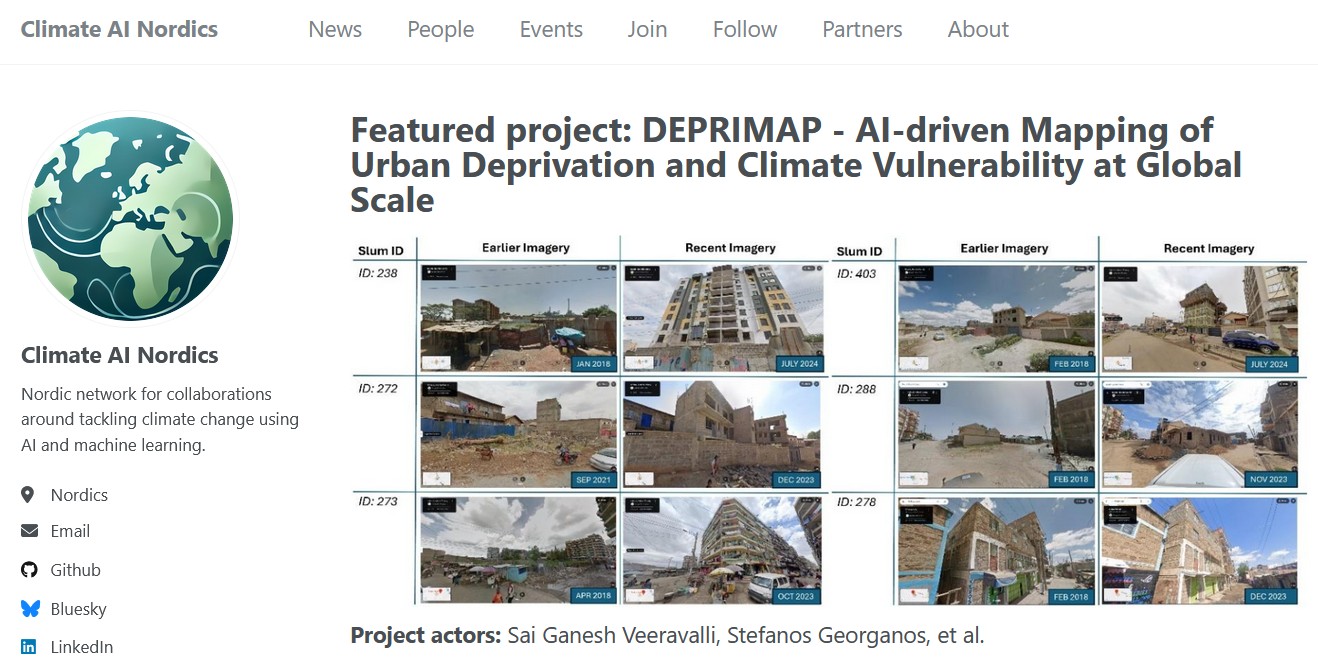The image size is (1318, 662).
Task: Click the ID 403 July 2024 recent imagery
Action: click(x=1199, y=318)
